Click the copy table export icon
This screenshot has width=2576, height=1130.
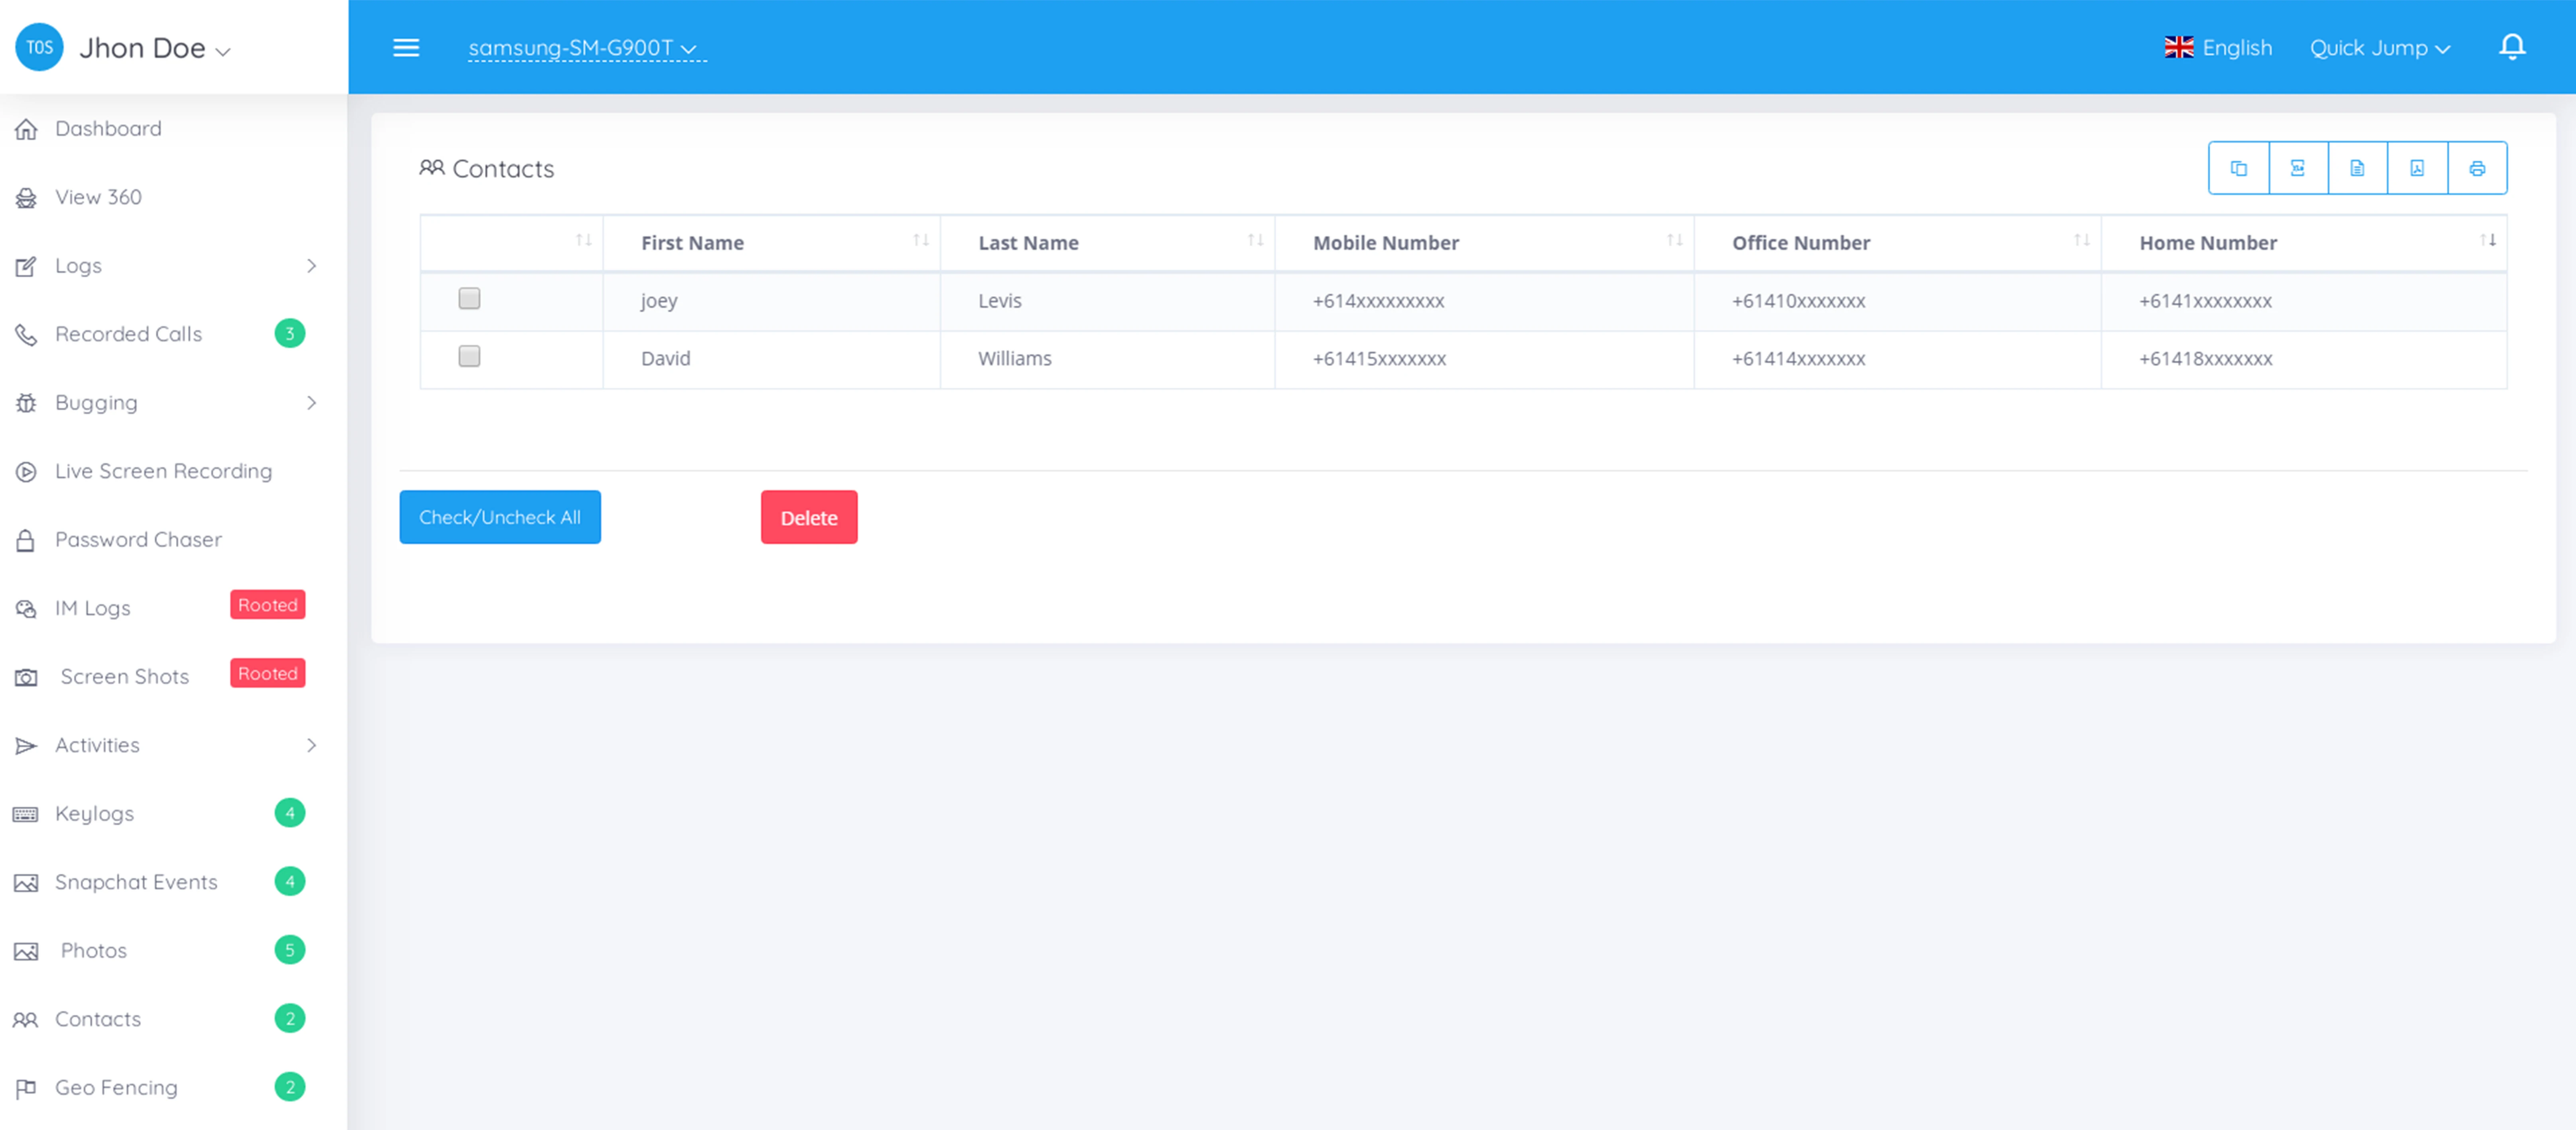[x=2238, y=168]
